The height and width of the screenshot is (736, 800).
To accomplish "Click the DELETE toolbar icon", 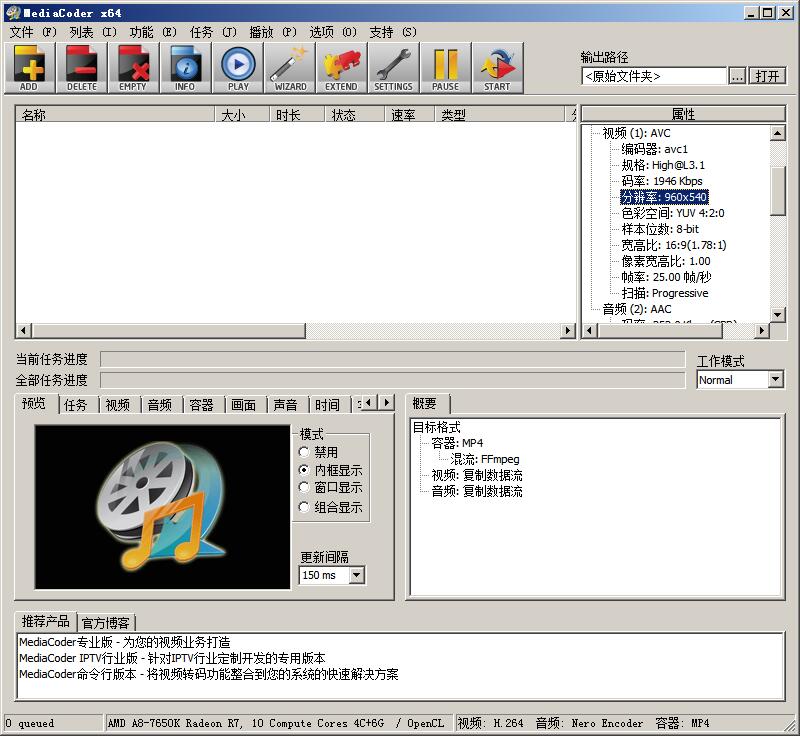I will point(82,68).
